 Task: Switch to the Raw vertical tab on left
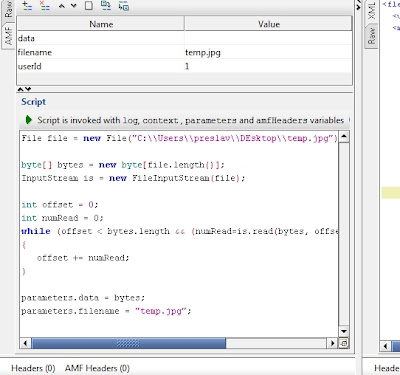[x=8, y=9]
